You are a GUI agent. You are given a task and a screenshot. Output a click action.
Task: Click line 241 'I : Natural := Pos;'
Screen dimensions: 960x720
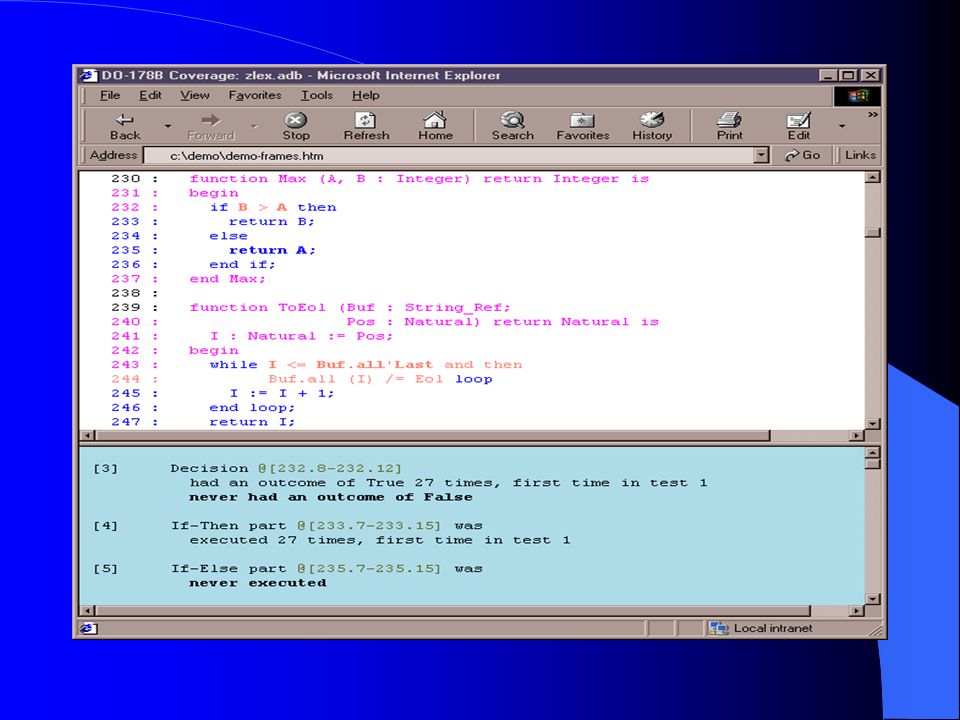[302, 336]
